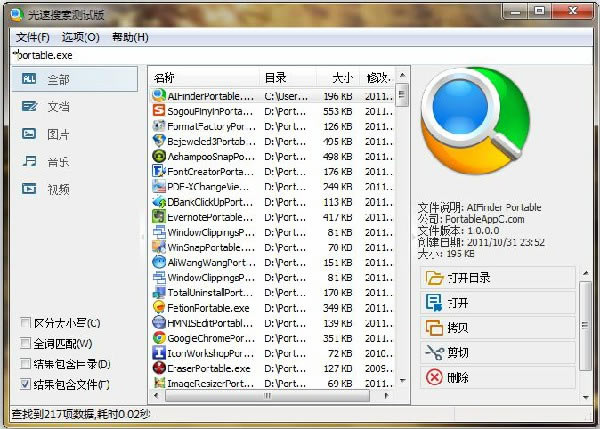Click the FontCreatorPortable F icon

point(159,171)
